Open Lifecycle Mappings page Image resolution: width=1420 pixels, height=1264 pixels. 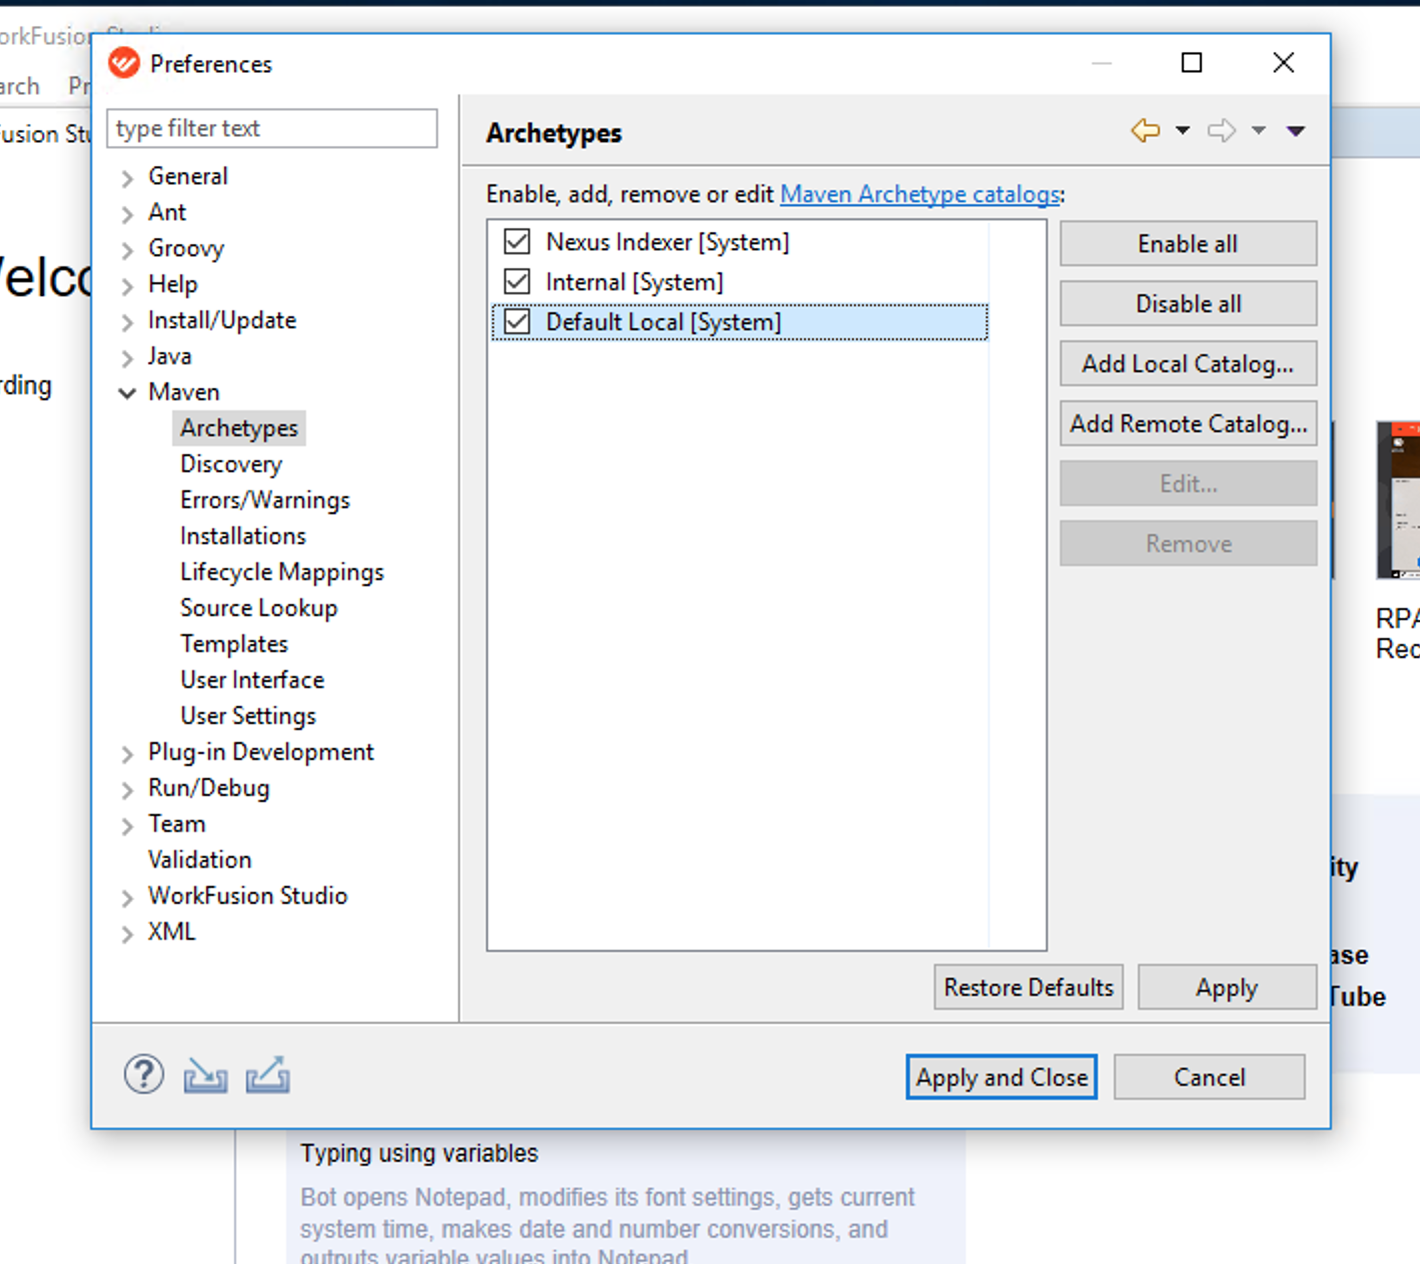(x=282, y=572)
